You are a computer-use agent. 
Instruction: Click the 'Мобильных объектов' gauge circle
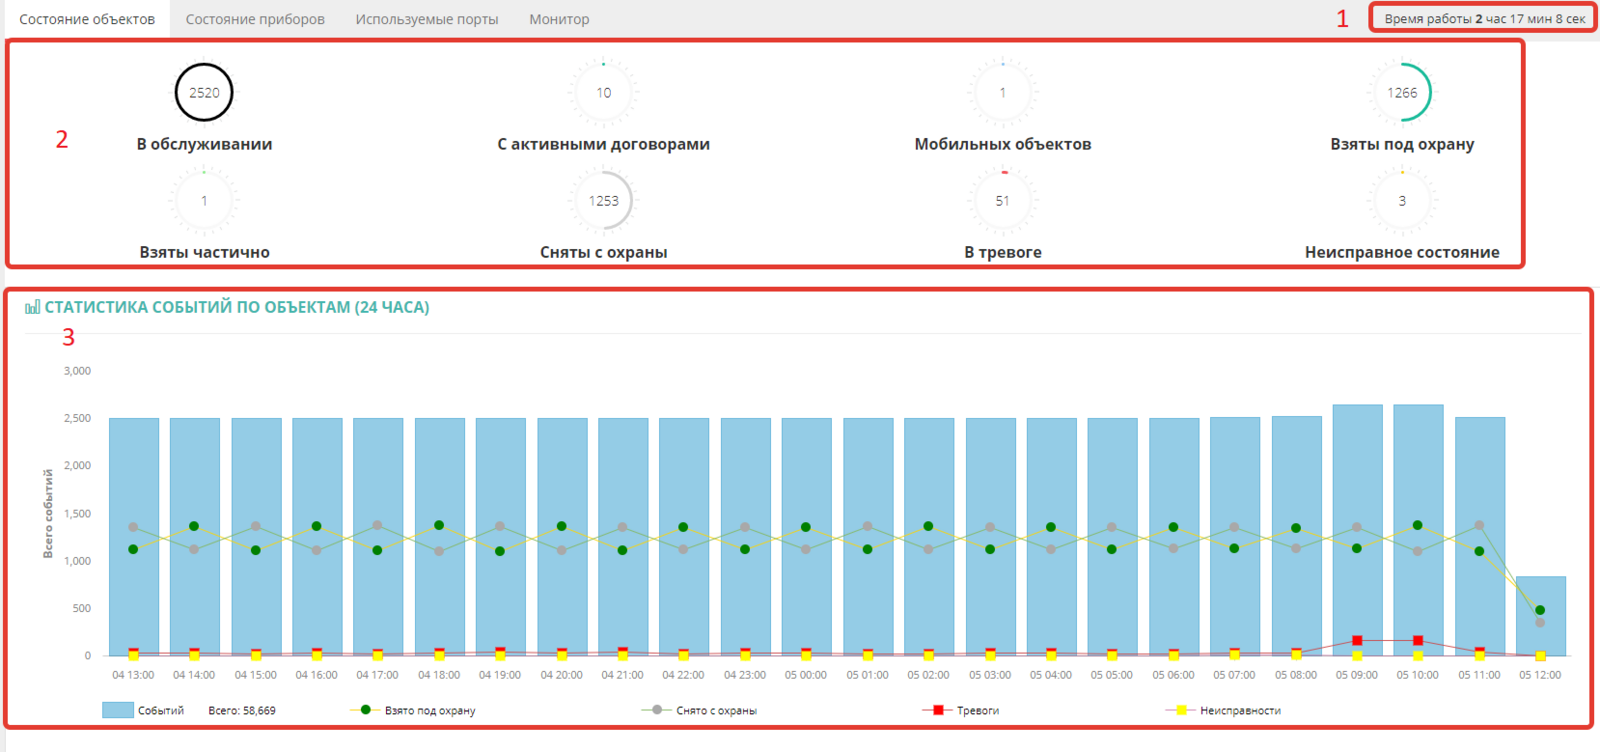1002,93
